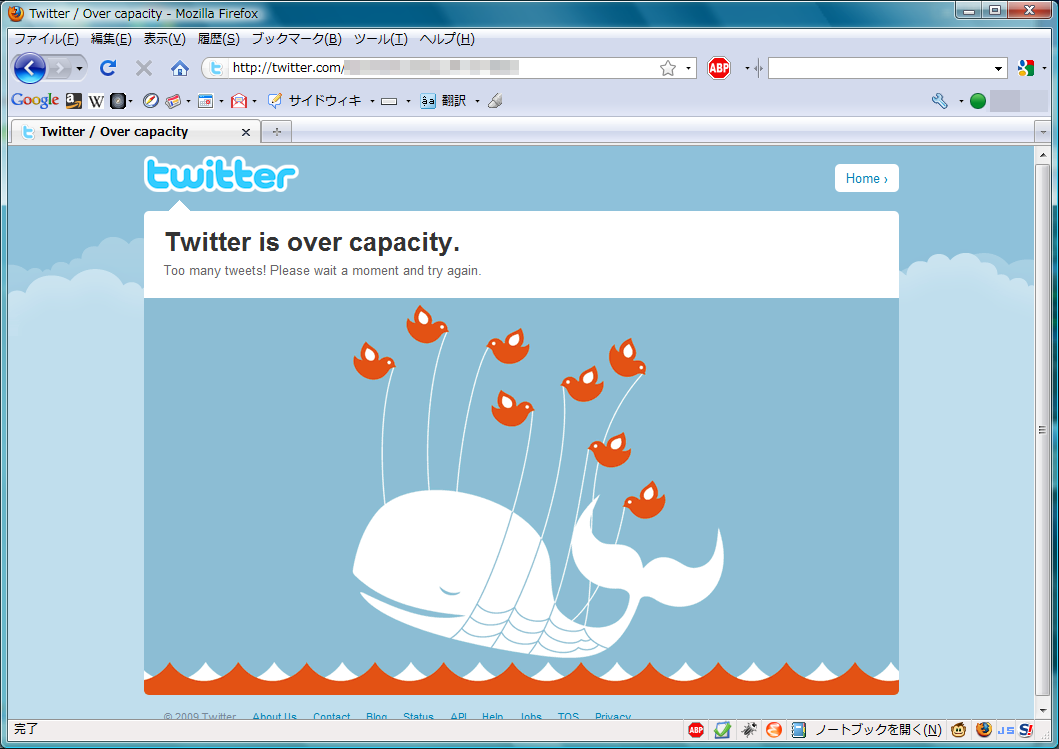1059x749 pixels.
Task: Click the Twitter site icon in address bar
Action: (x=215, y=68)
